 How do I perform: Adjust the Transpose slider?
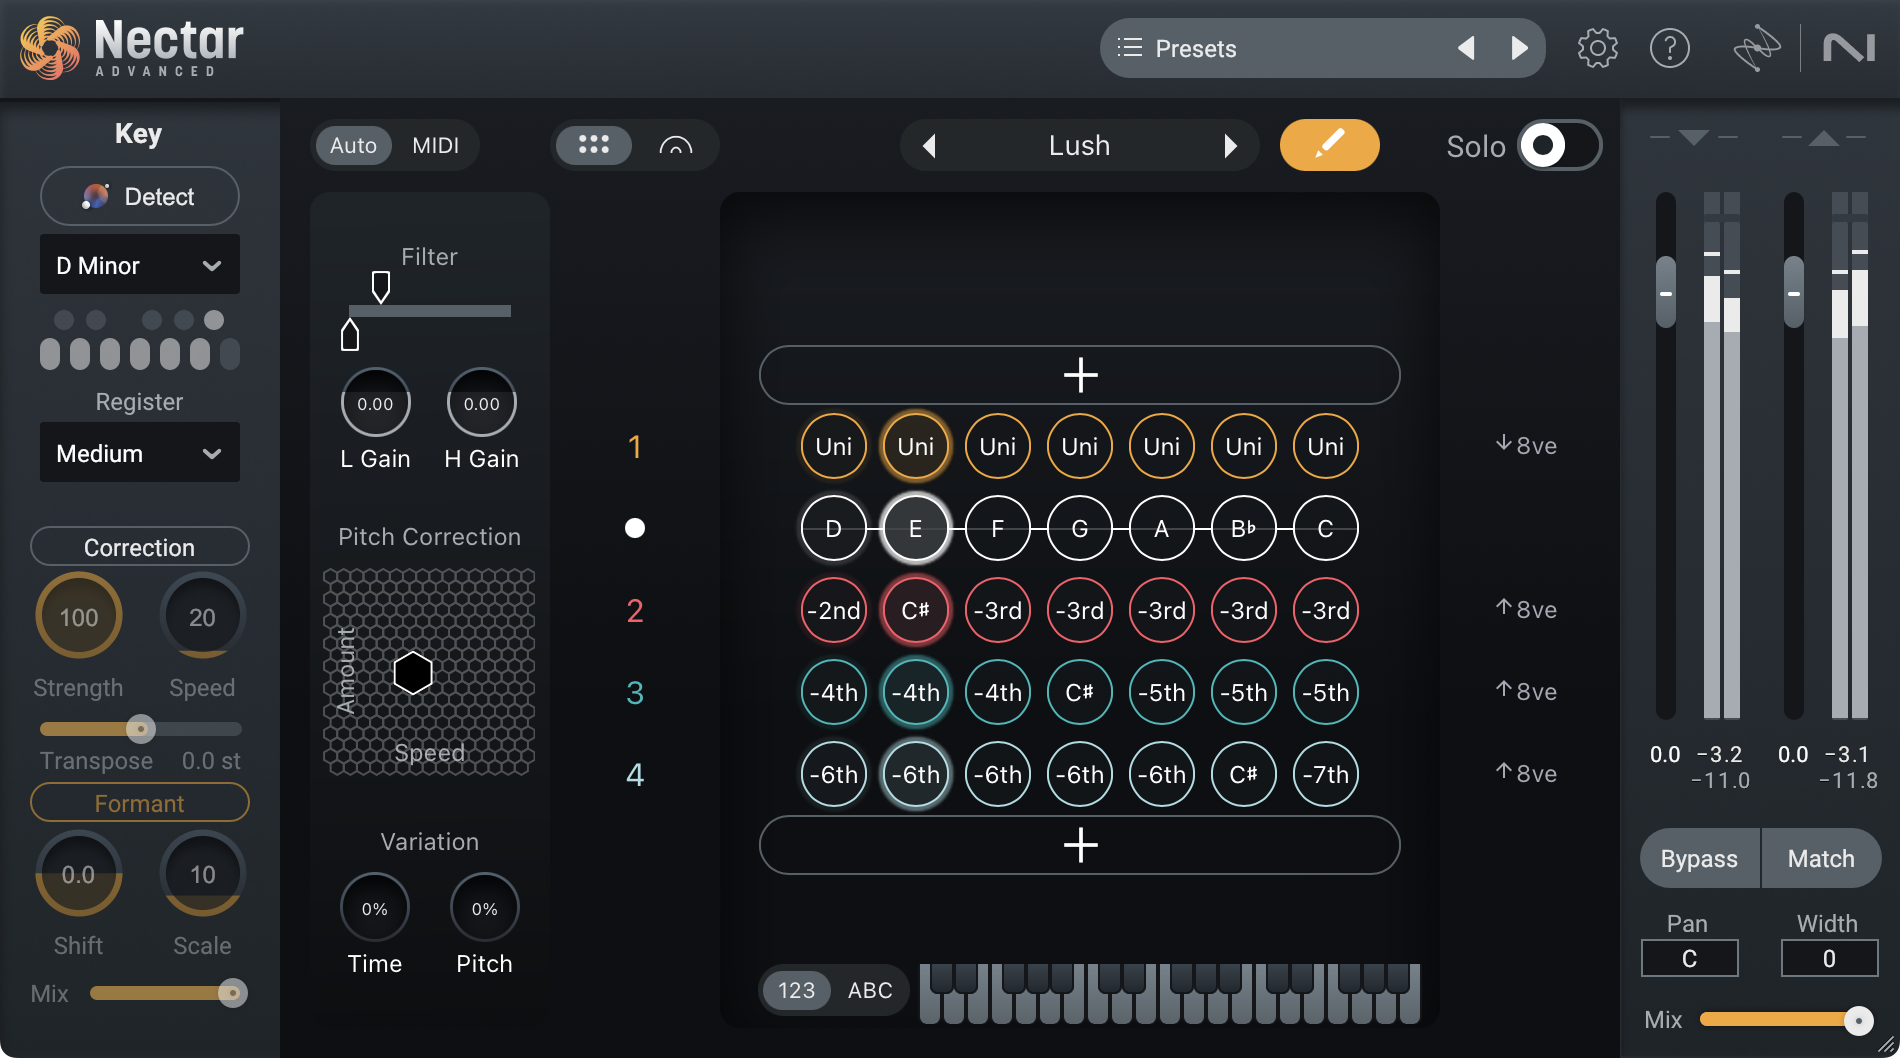(x=140, y=729)
